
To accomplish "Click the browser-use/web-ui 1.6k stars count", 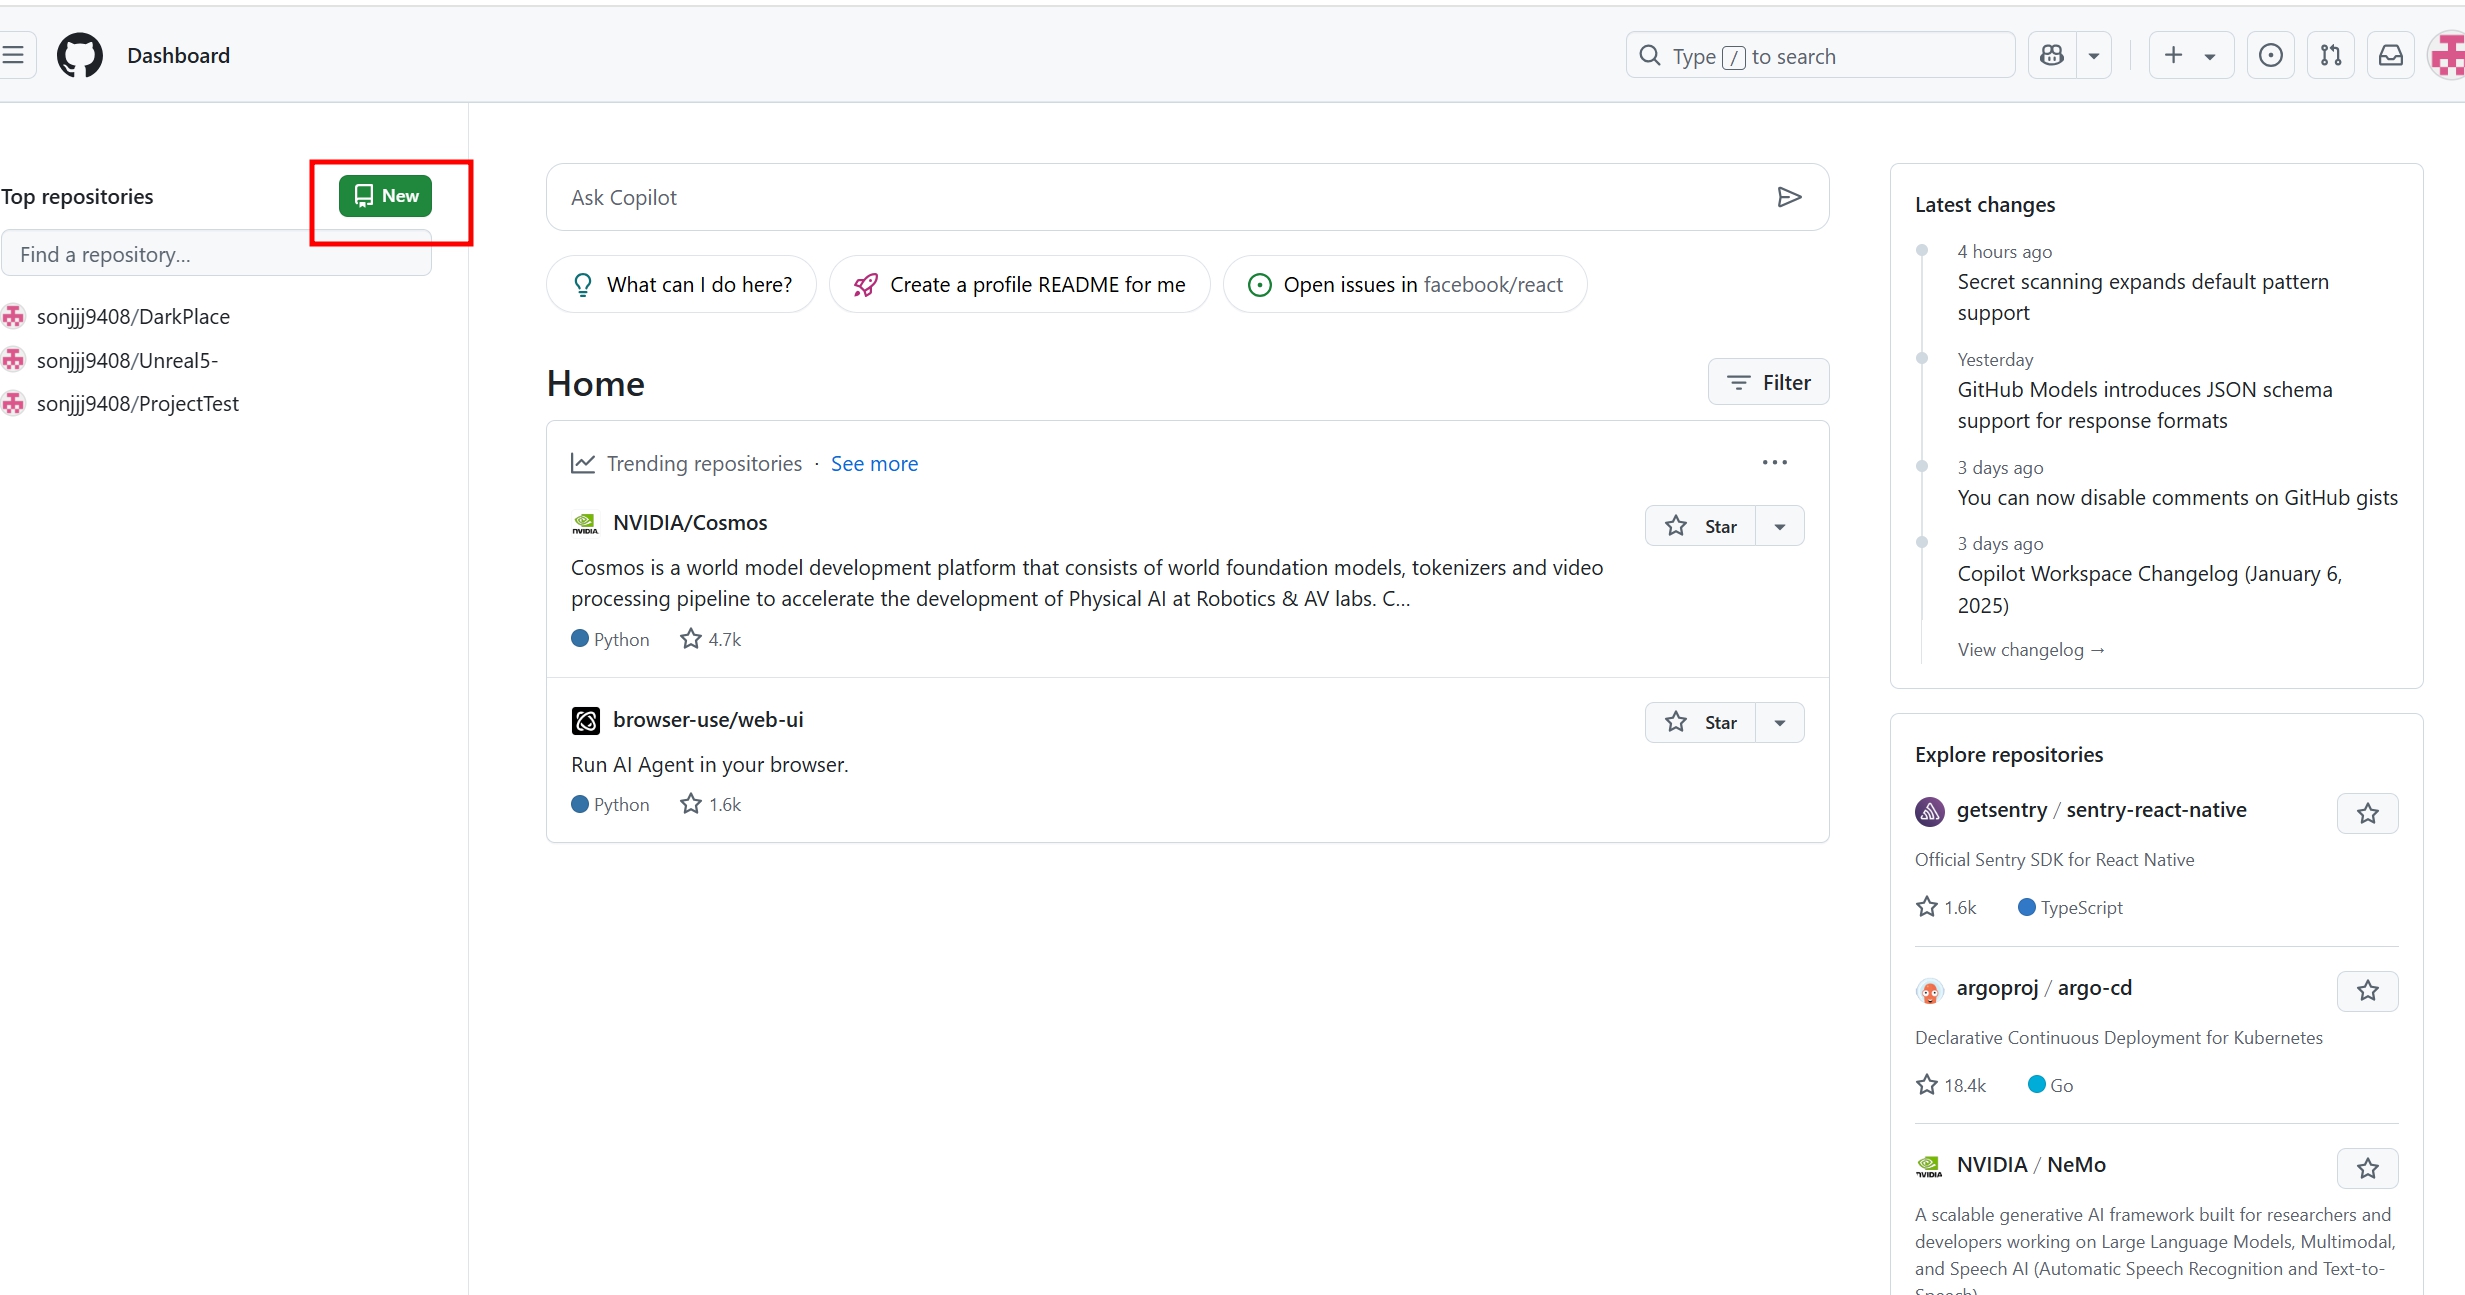I will tap(711, 804).
